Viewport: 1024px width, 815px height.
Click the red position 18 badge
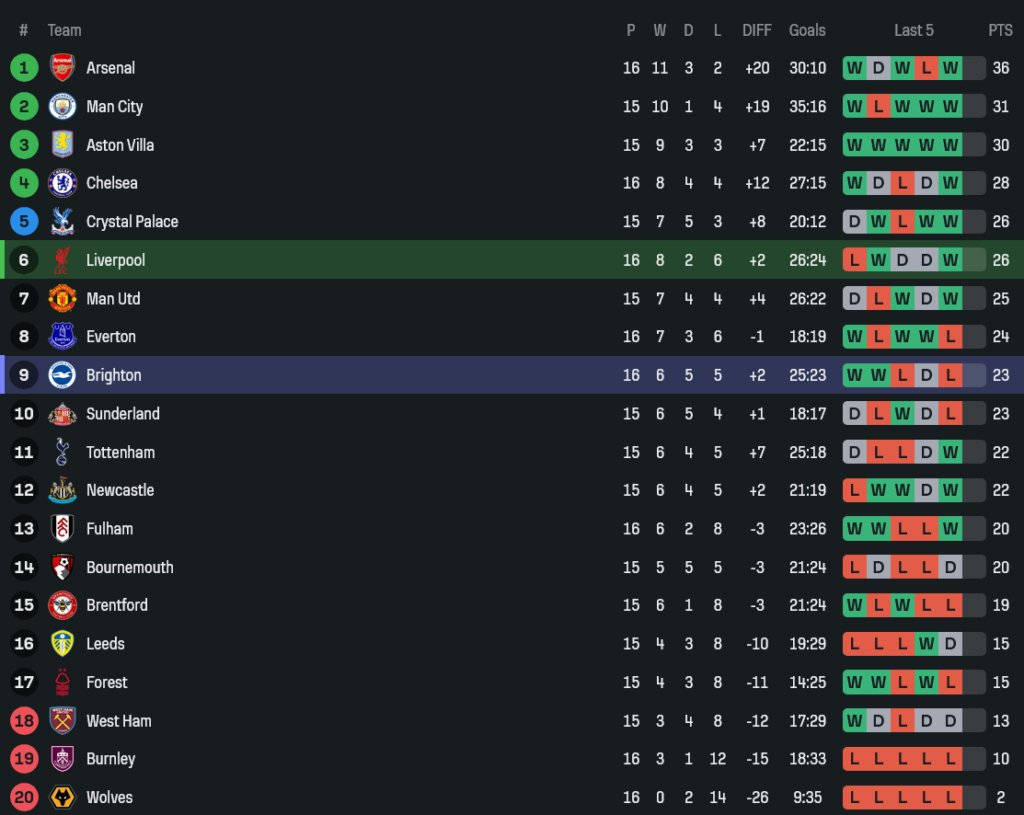click(x=24, y=721)
